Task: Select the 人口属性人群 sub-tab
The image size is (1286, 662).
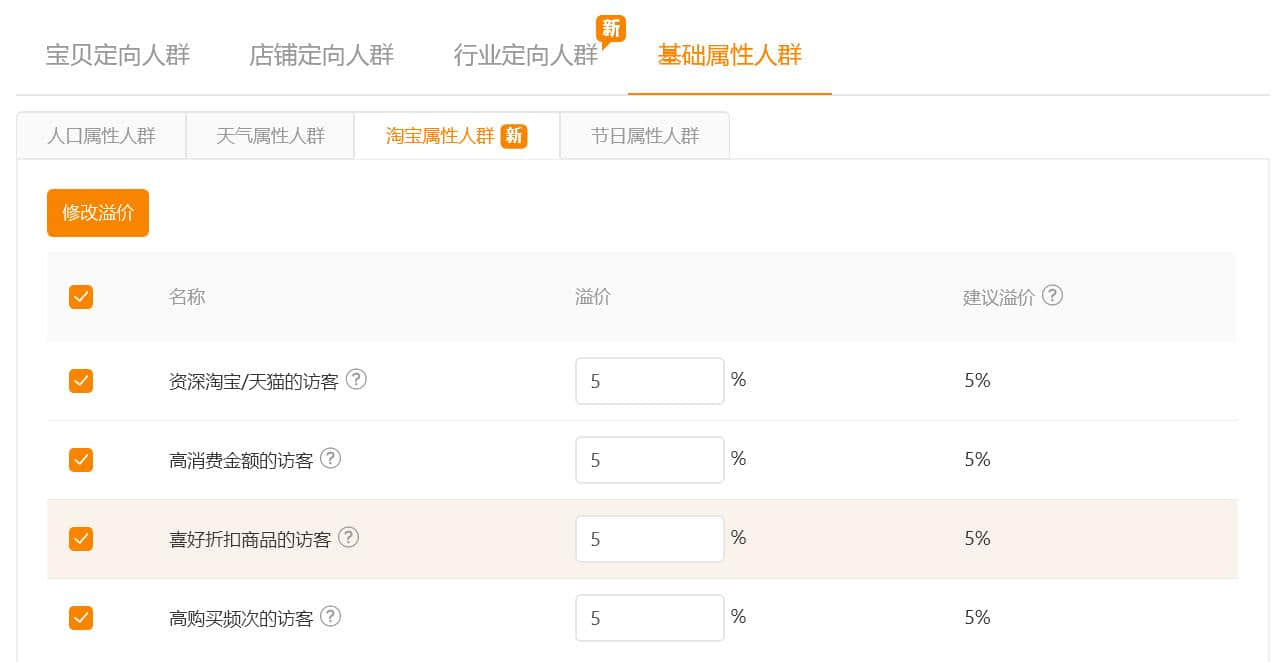Action: (x=101, y=136)
